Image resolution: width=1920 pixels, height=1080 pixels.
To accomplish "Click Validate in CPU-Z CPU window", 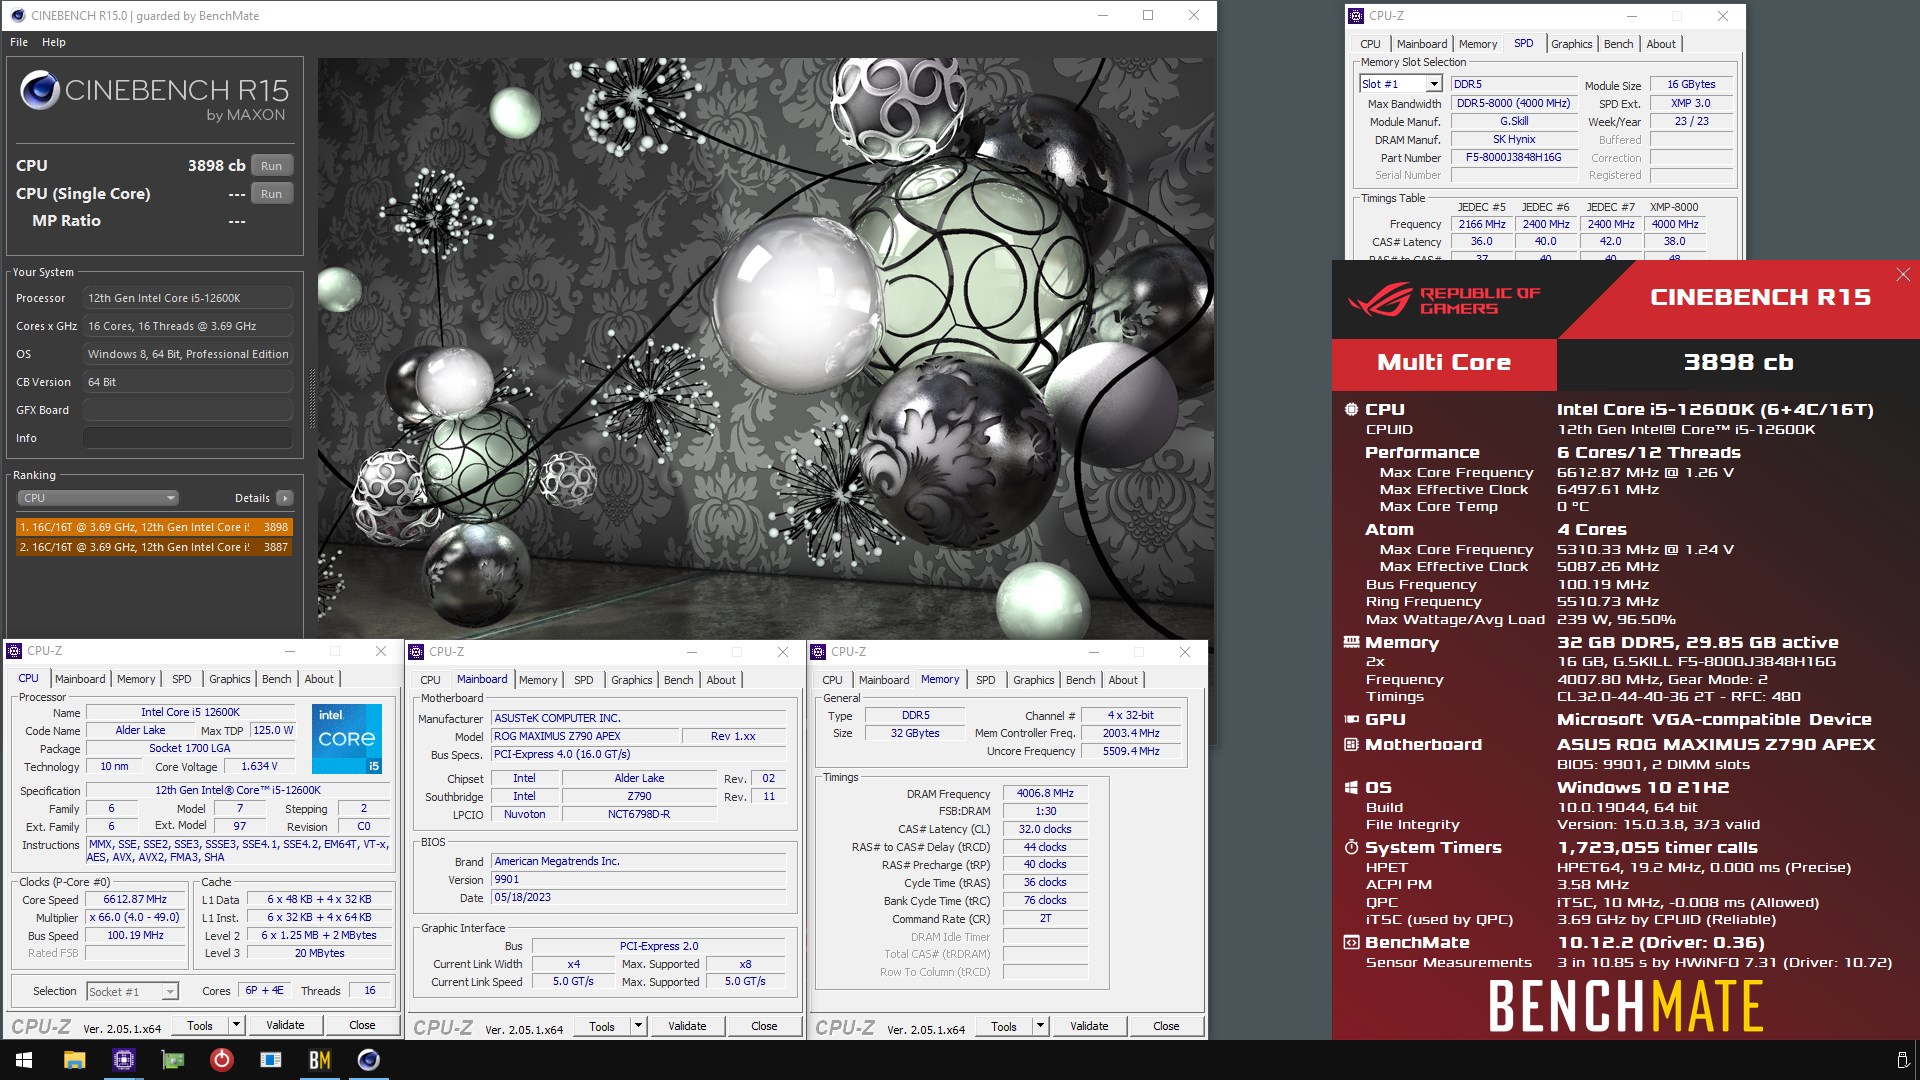I will 285,1025.
